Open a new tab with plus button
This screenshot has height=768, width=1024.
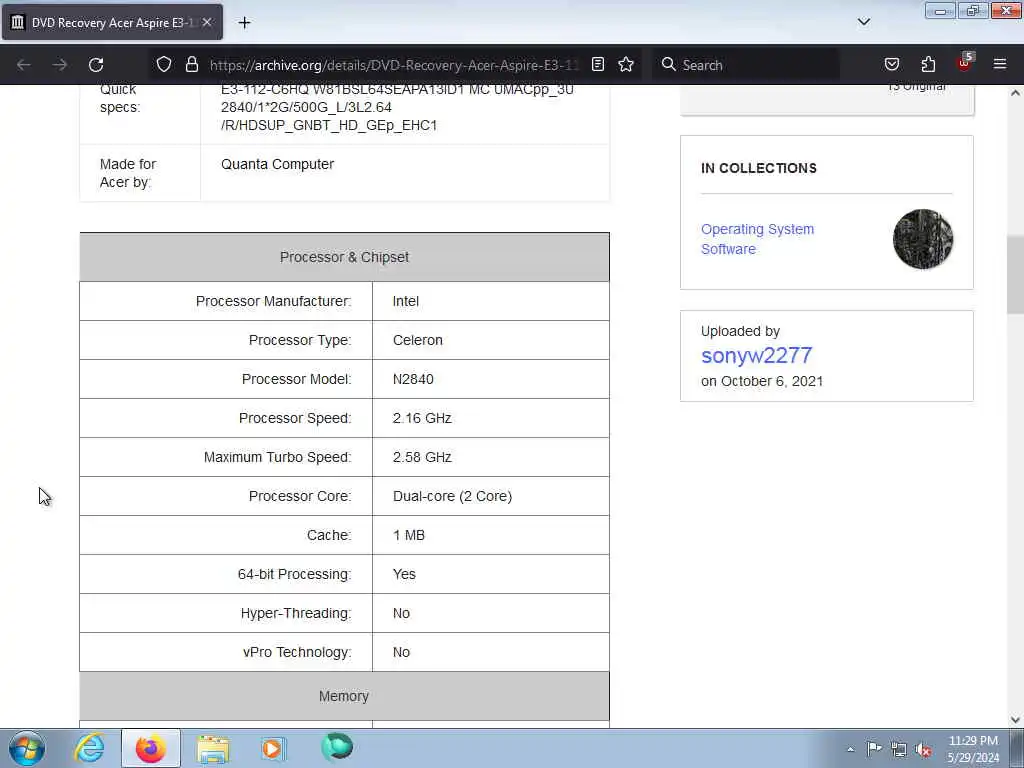click(x=244, y=23)
